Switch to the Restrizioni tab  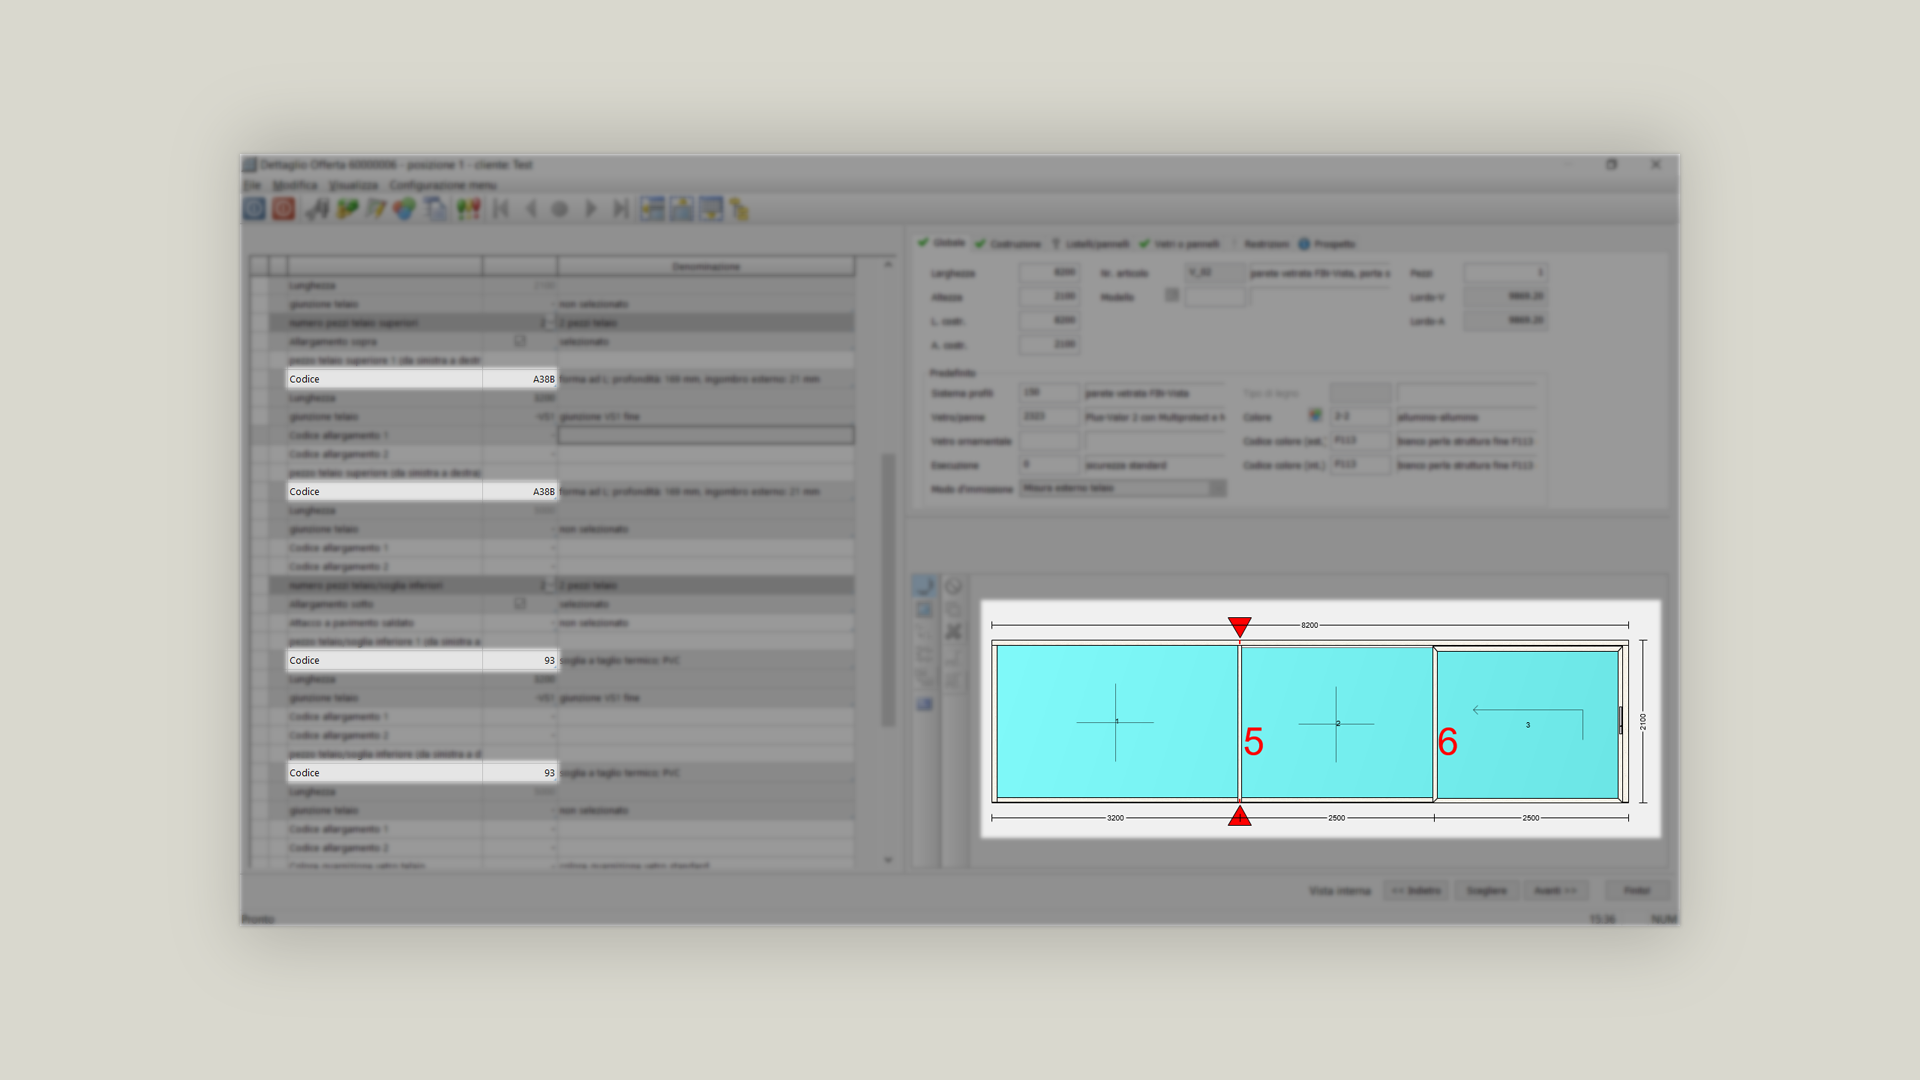click(1260, 244)
